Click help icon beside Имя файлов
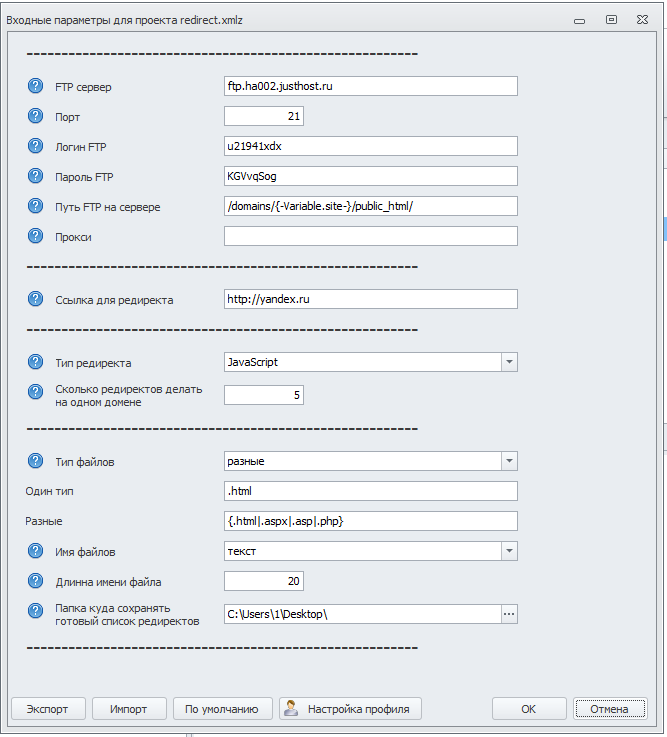This screenshot has height=737, width=667. [x=36, y=551]
